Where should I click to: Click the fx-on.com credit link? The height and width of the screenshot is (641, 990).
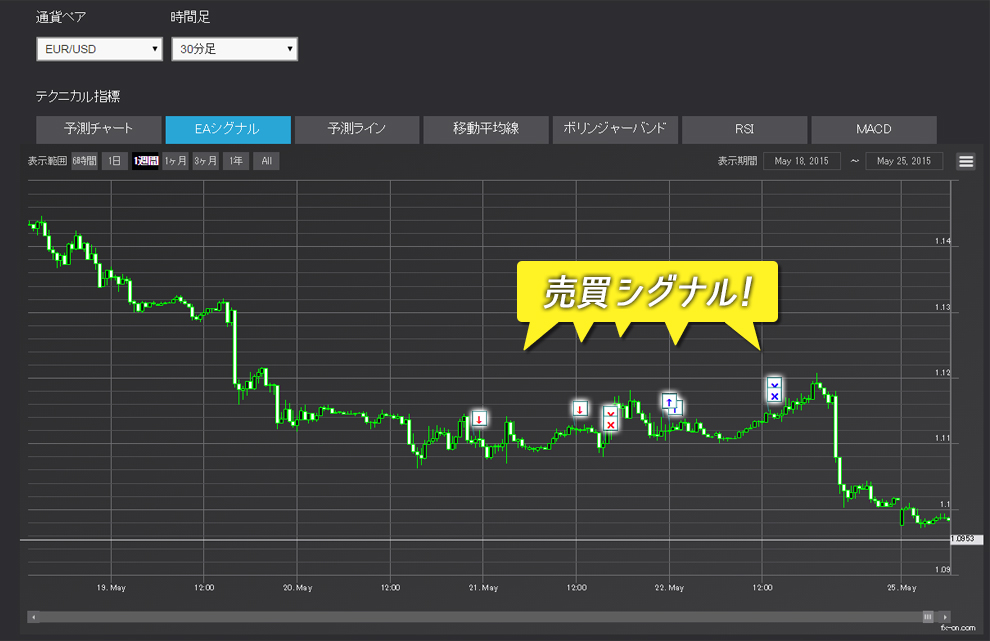click(958, 628)
